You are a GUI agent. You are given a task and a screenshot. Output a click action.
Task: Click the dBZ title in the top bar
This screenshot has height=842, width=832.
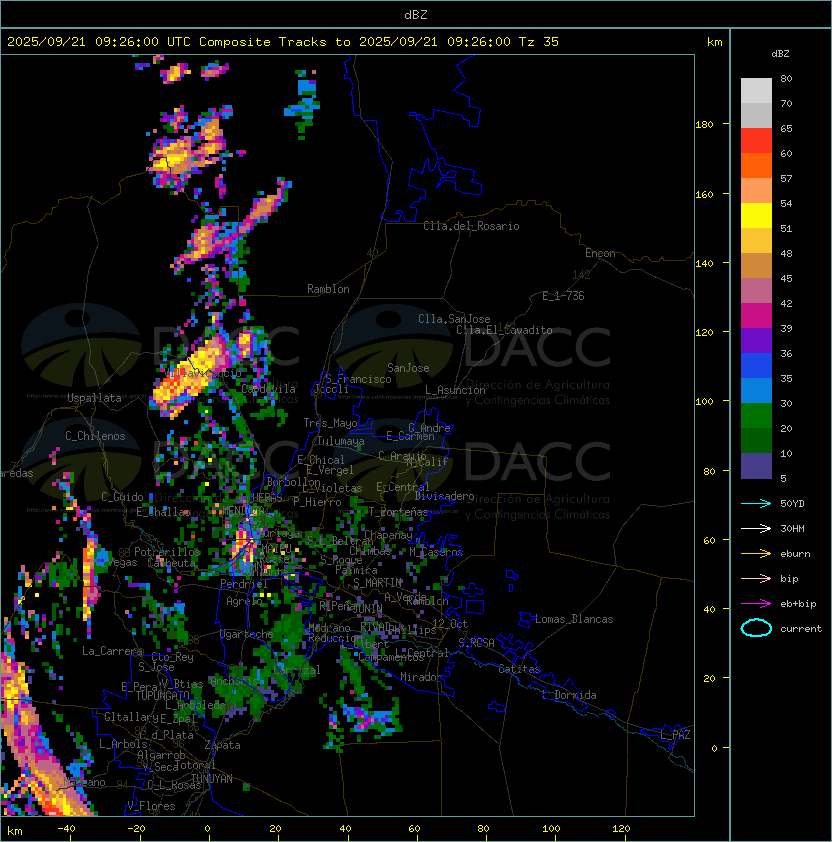416,15
